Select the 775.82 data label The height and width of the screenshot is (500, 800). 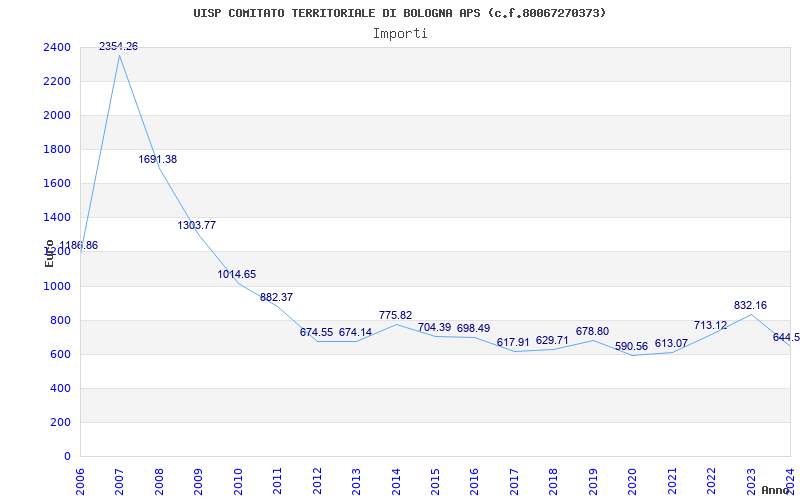pyautogui.click(x=395, y=315)
